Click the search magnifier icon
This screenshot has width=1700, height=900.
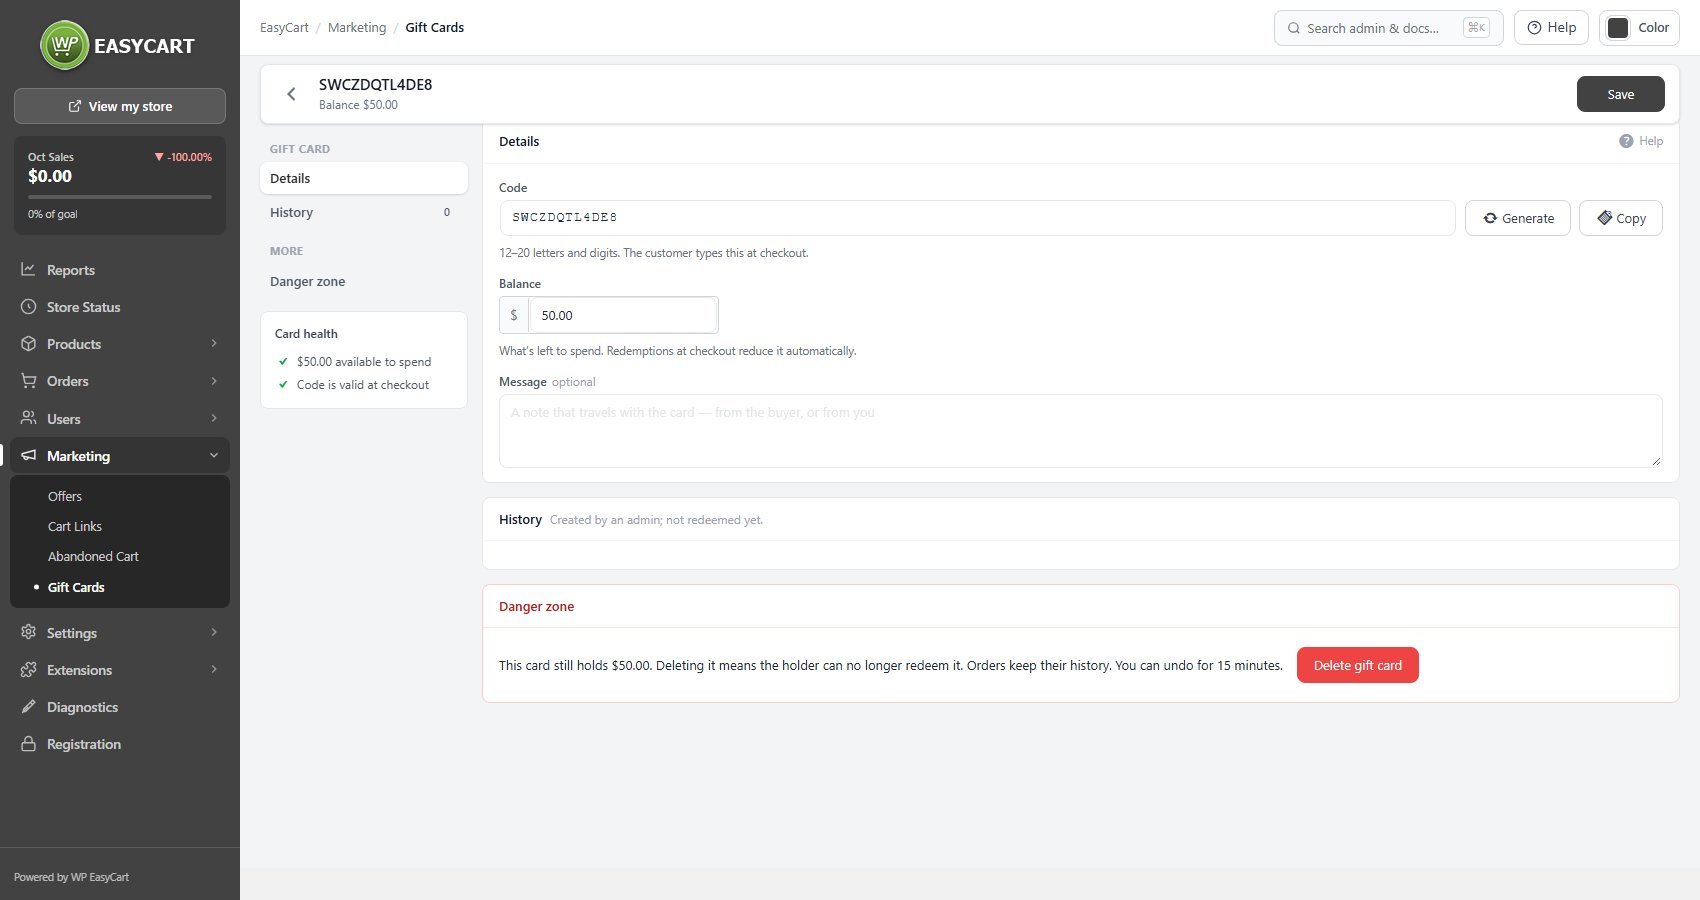click(1294, 28)
